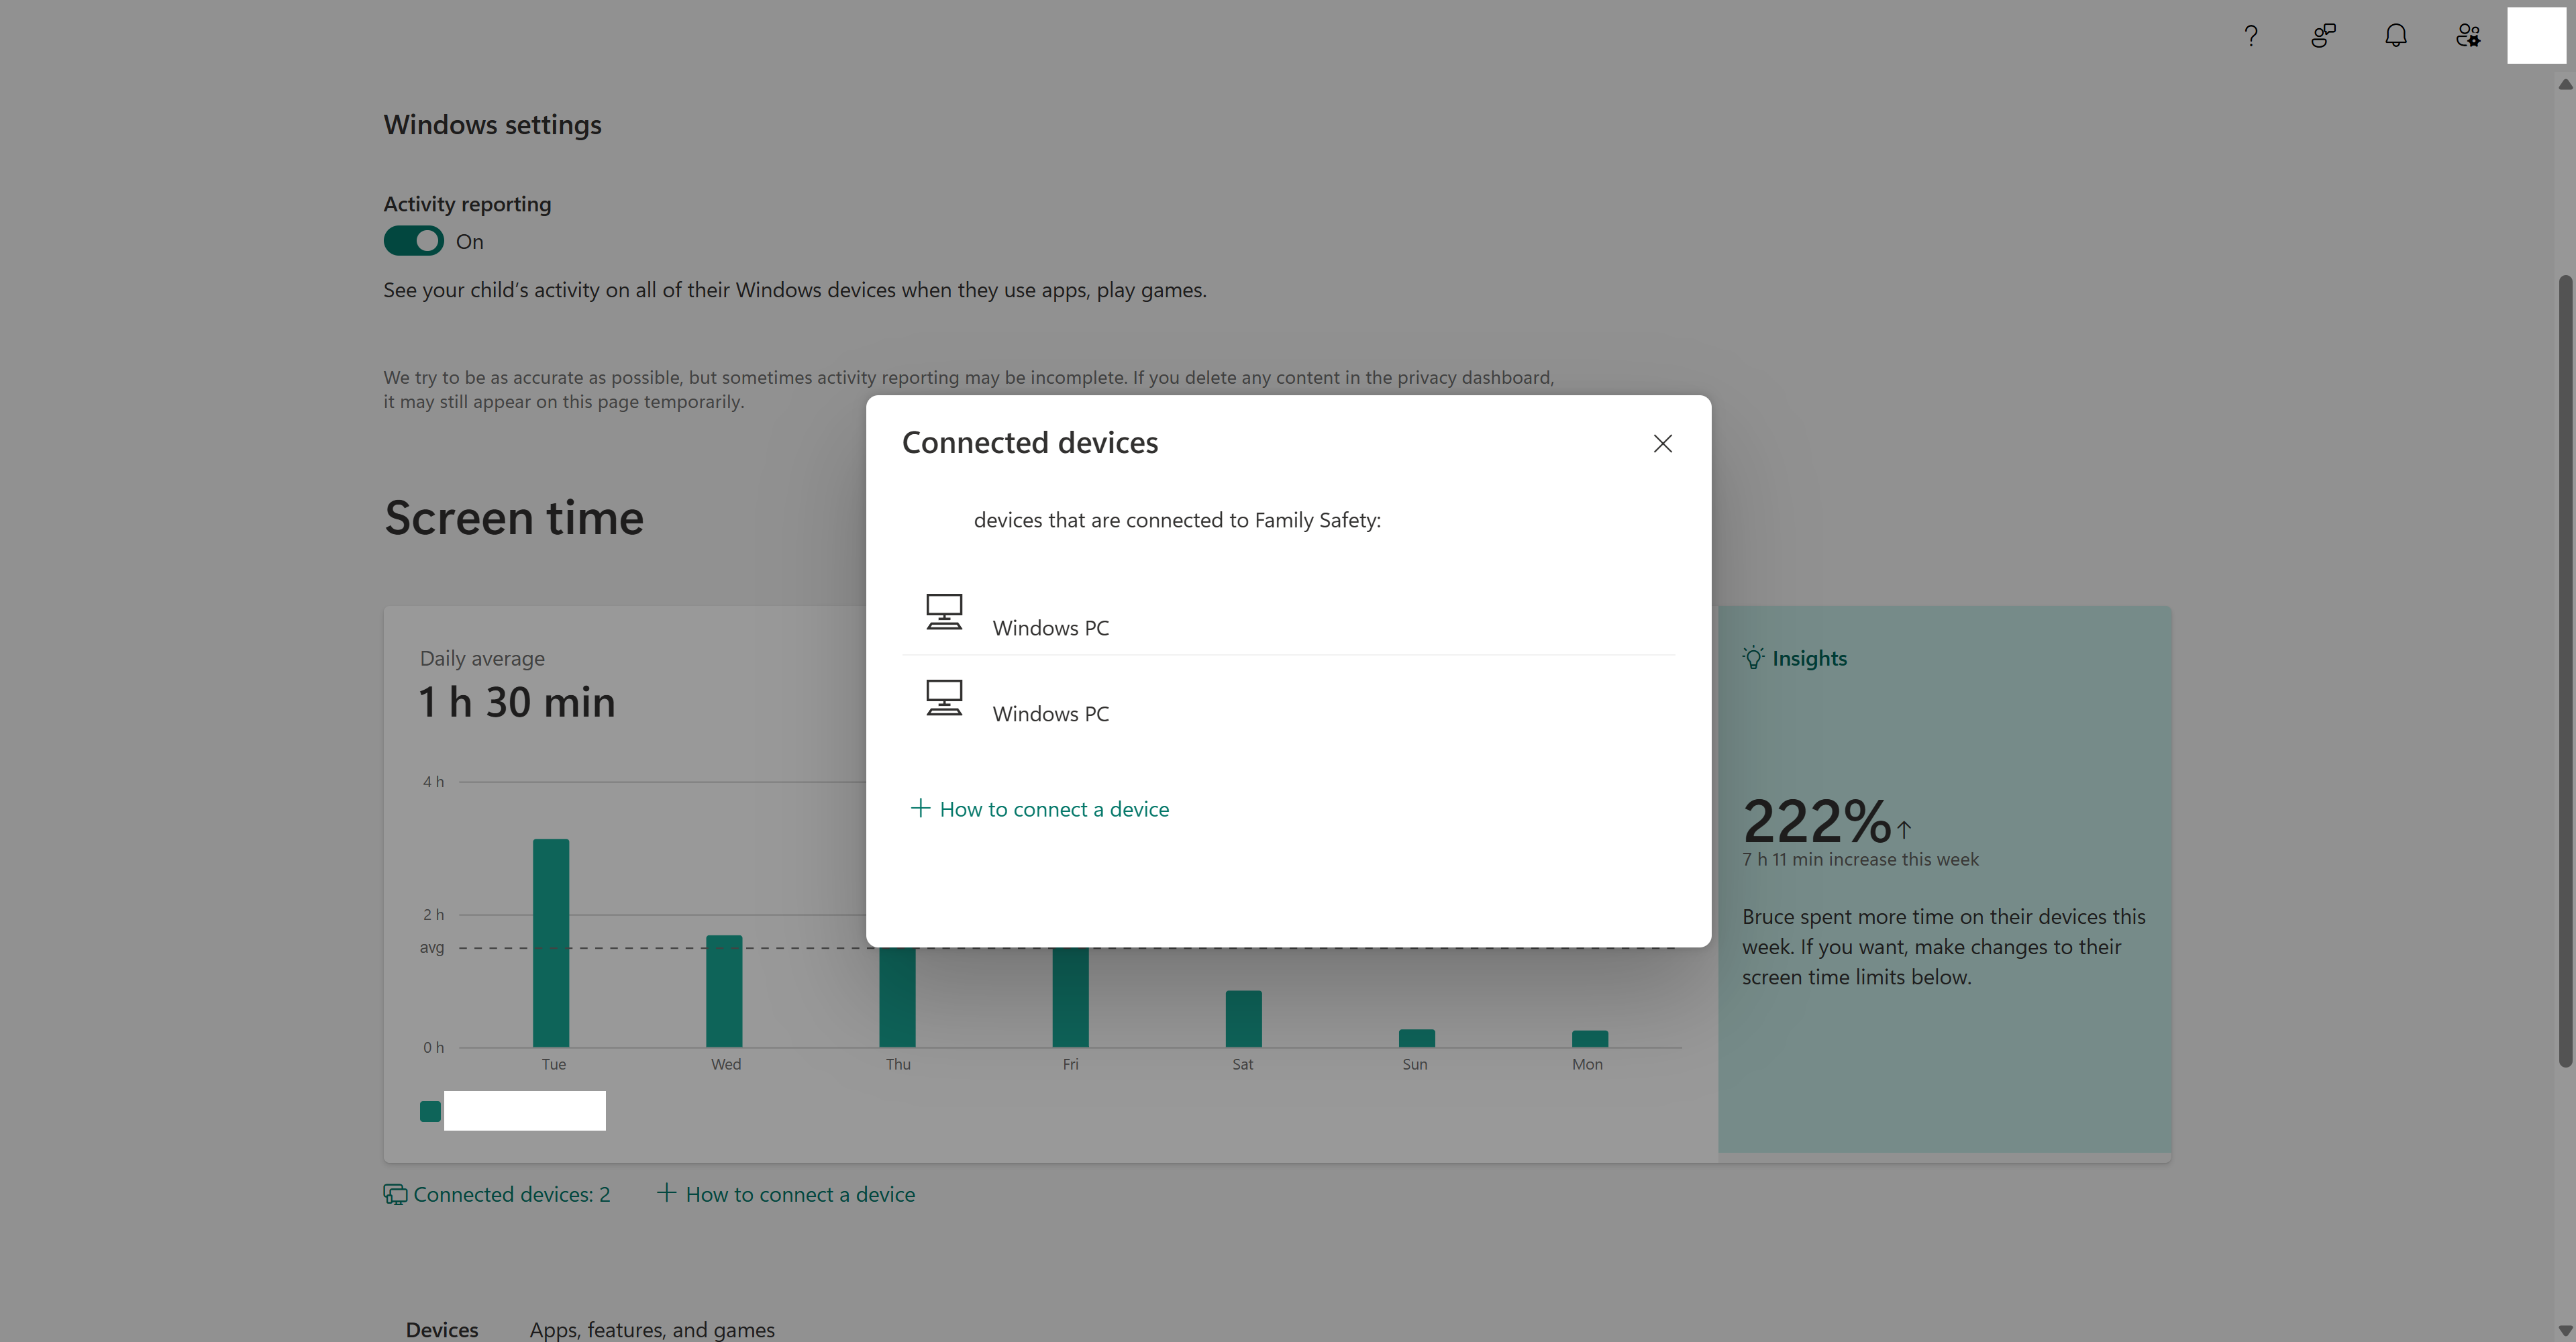The image size is (2576, 1342).
Task: Open family settings people-gear icon
Action: pyautogui.click(x=2468, y=36)
